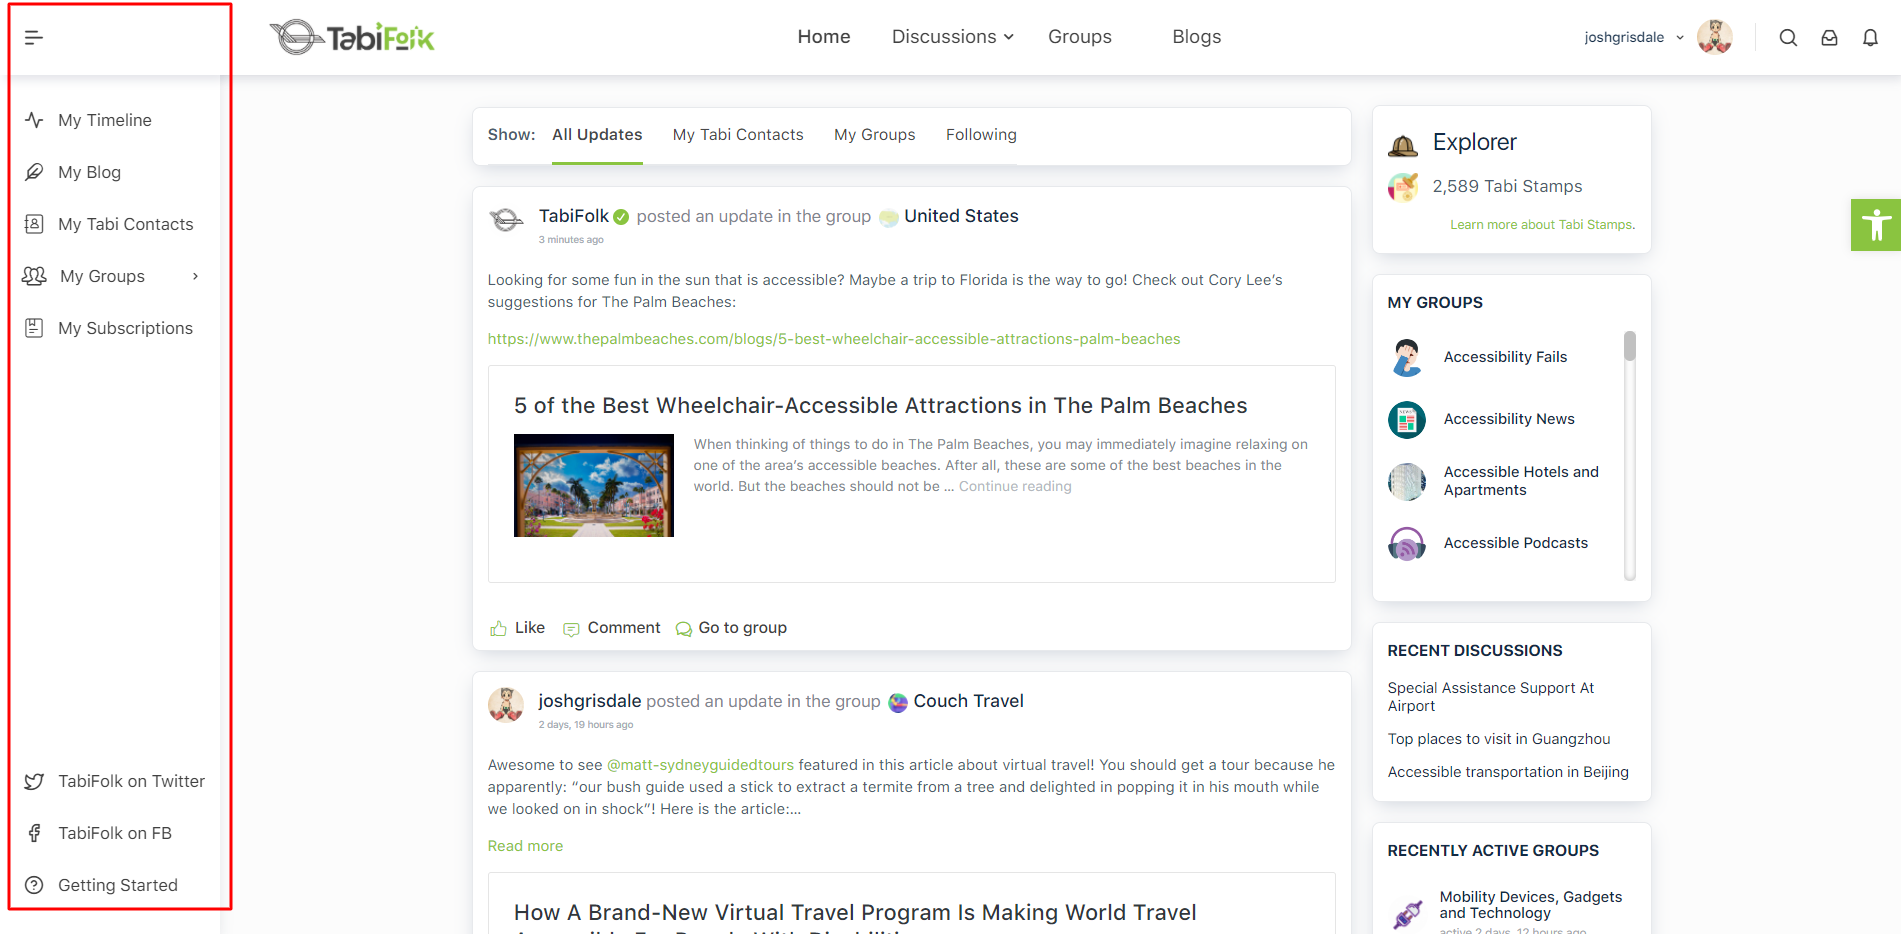Open the Palm Beaches article thumbnail image

594,486
